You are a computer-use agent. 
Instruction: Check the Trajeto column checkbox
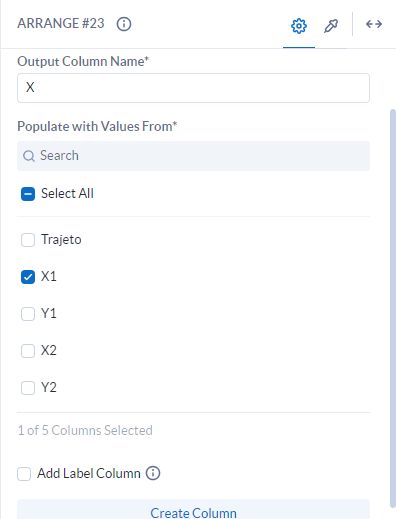[28, 240]
